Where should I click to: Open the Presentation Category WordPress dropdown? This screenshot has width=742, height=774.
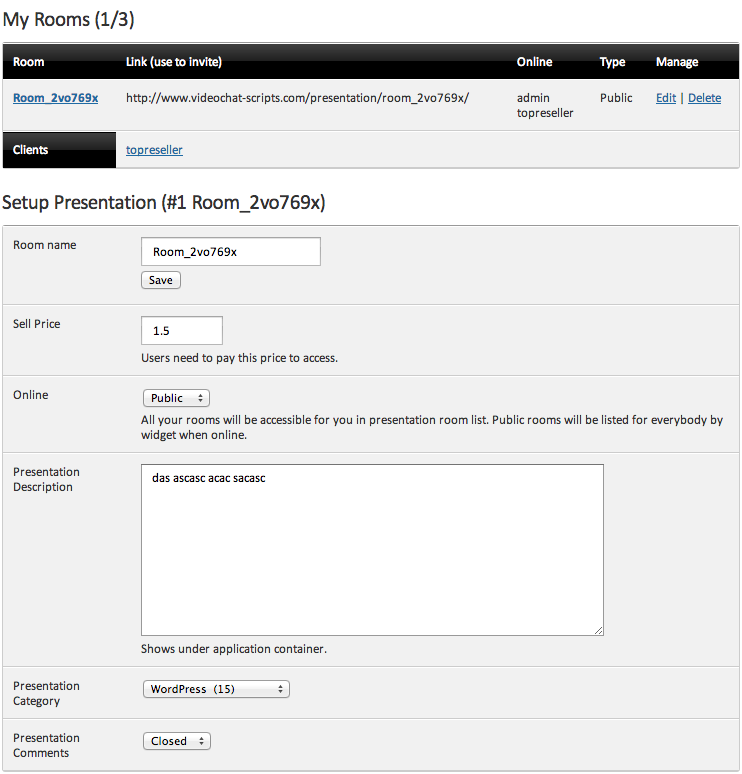click(x=216, y=689)
